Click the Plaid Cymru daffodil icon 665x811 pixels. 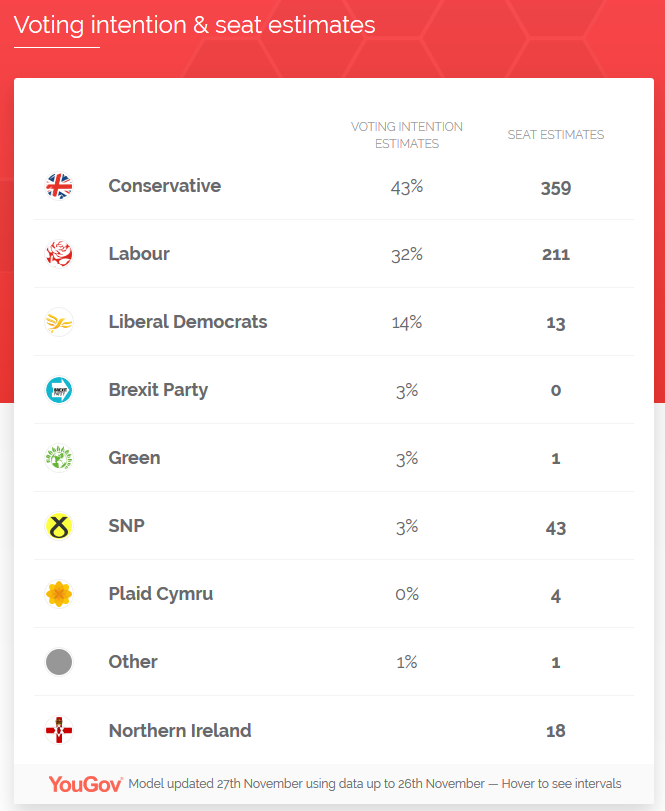pos(59,594)
